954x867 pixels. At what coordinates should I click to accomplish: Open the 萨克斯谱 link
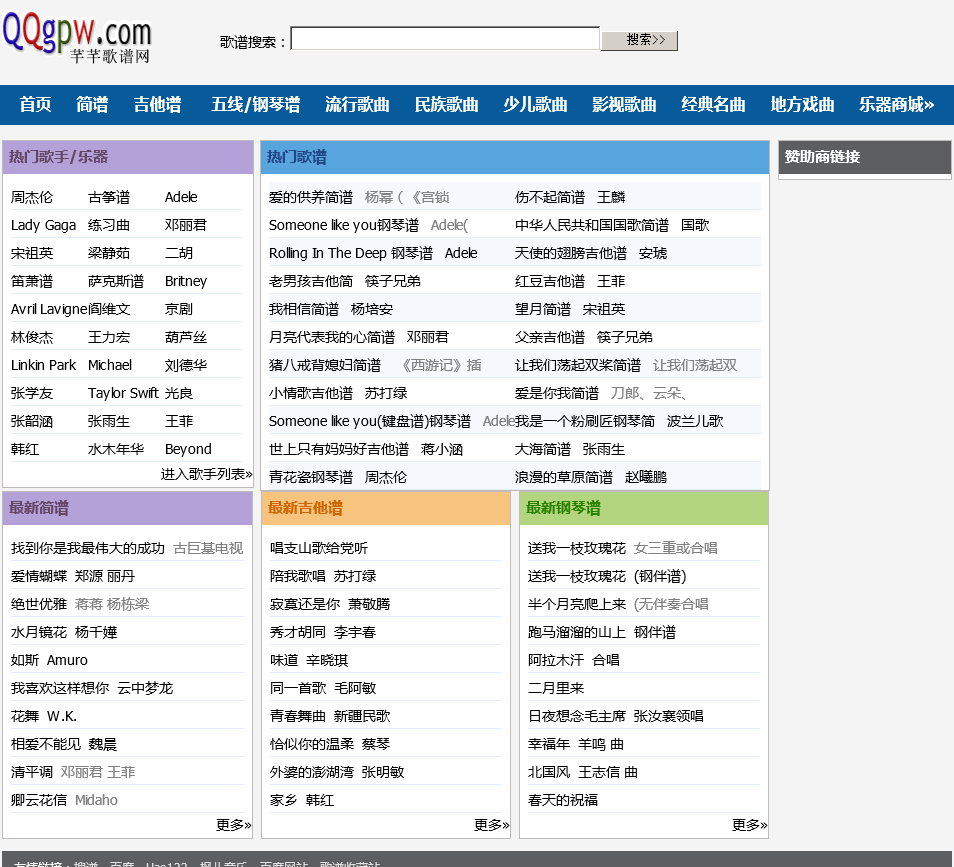pyautogui.click(x=116, y=281)
